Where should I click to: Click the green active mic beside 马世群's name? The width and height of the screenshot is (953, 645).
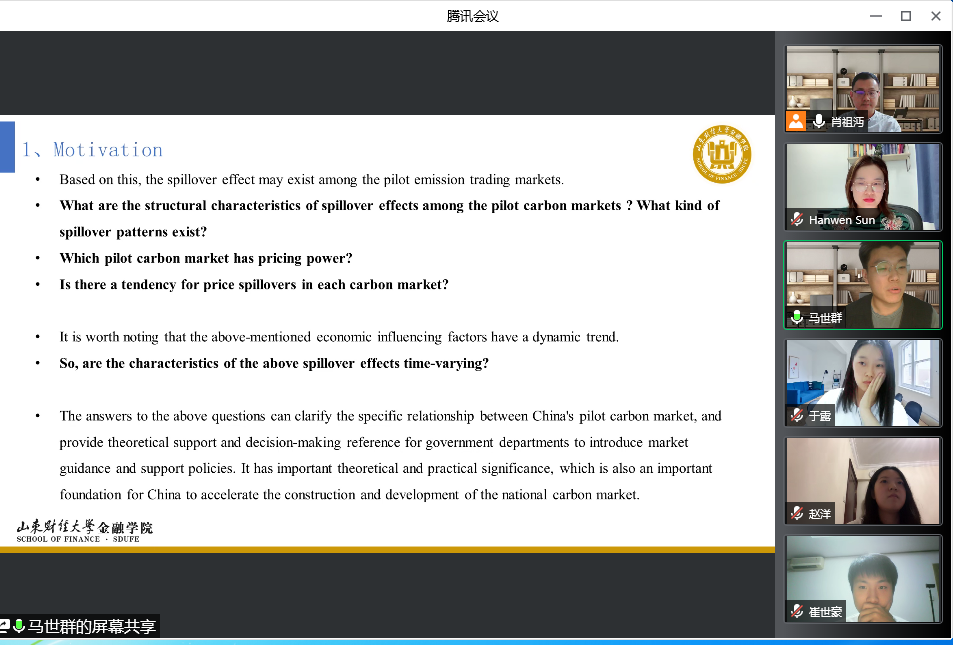tap(797, 318)
